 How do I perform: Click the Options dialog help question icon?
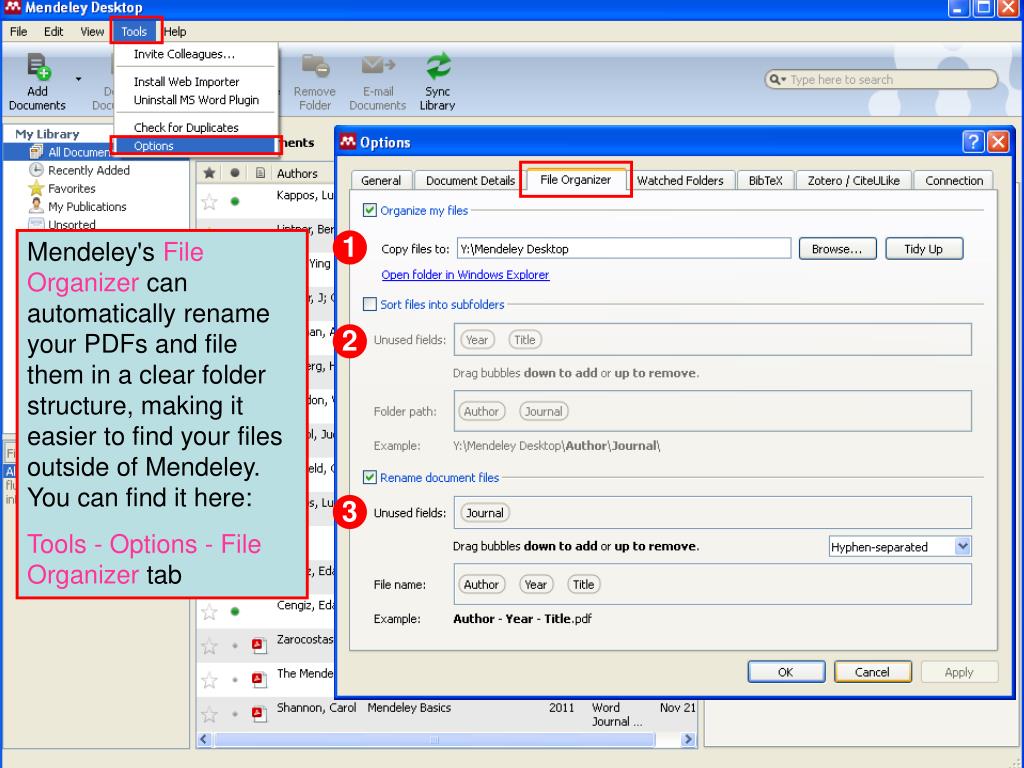[972, 142]
